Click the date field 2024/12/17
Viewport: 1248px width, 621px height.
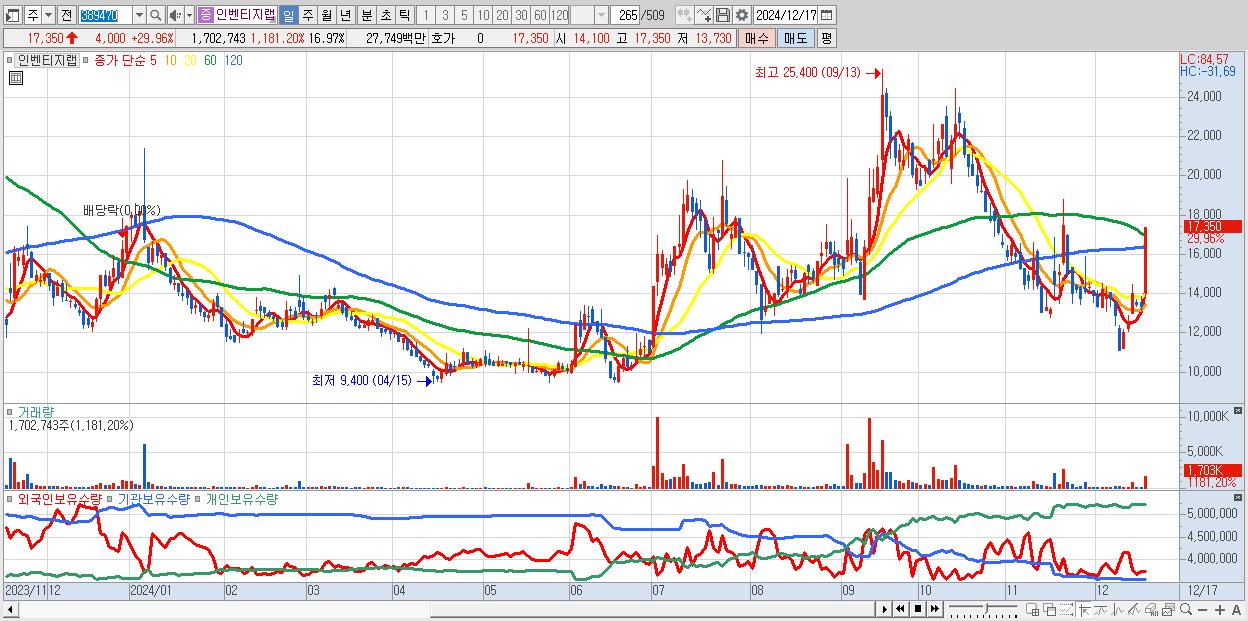coord(785,15)
